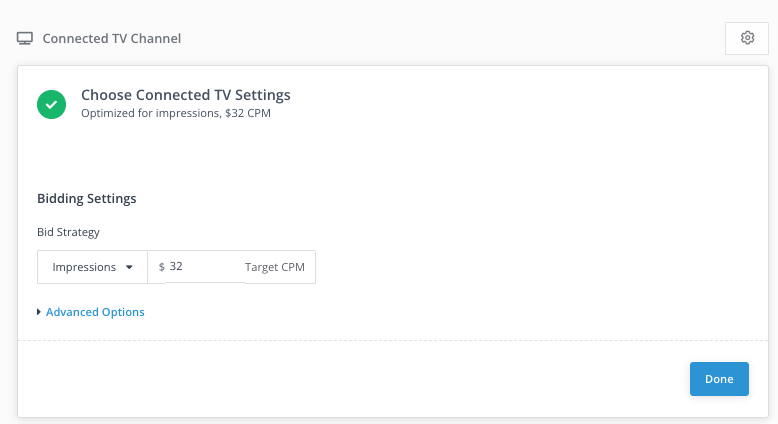Click the word Impressions in the selector
Image resolution: width=778 pixels, height=424 pixels.
(x=85, y=267)
